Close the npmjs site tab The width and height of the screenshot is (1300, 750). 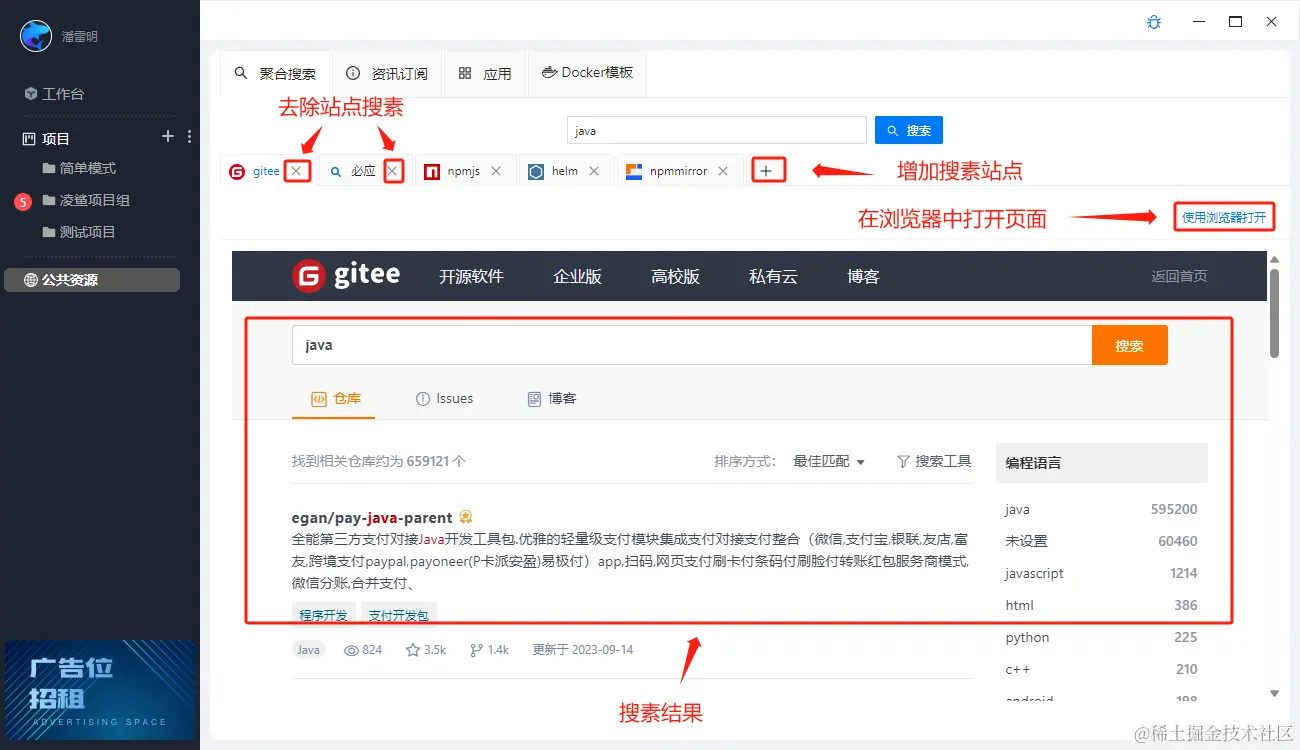[497, 171]
